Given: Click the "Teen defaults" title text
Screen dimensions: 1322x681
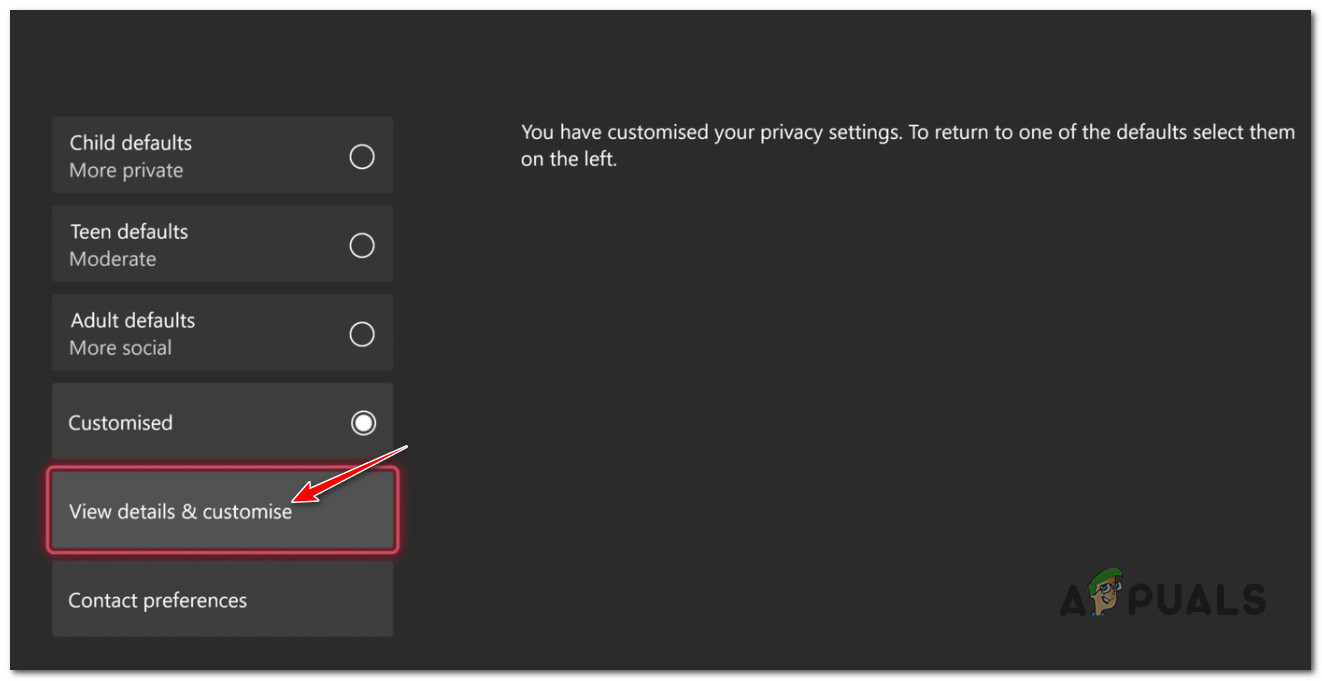Looking at the screenshot, I should [x=129, y=232].
